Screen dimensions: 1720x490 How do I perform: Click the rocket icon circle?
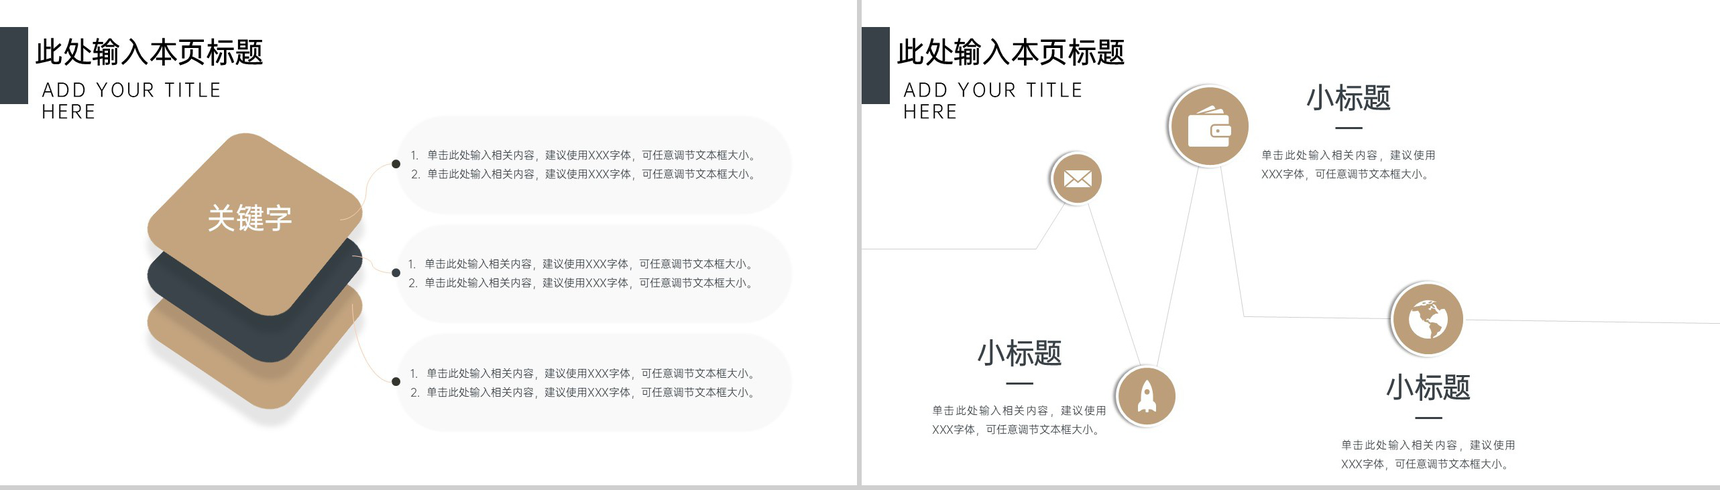1146,396
